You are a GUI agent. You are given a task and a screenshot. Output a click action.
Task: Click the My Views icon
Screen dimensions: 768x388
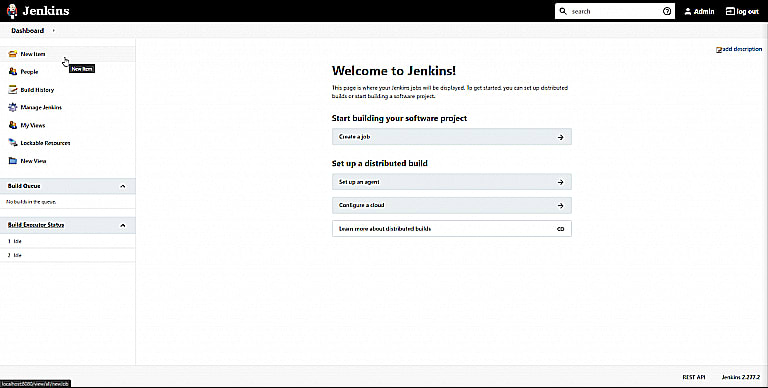(13, 125)
